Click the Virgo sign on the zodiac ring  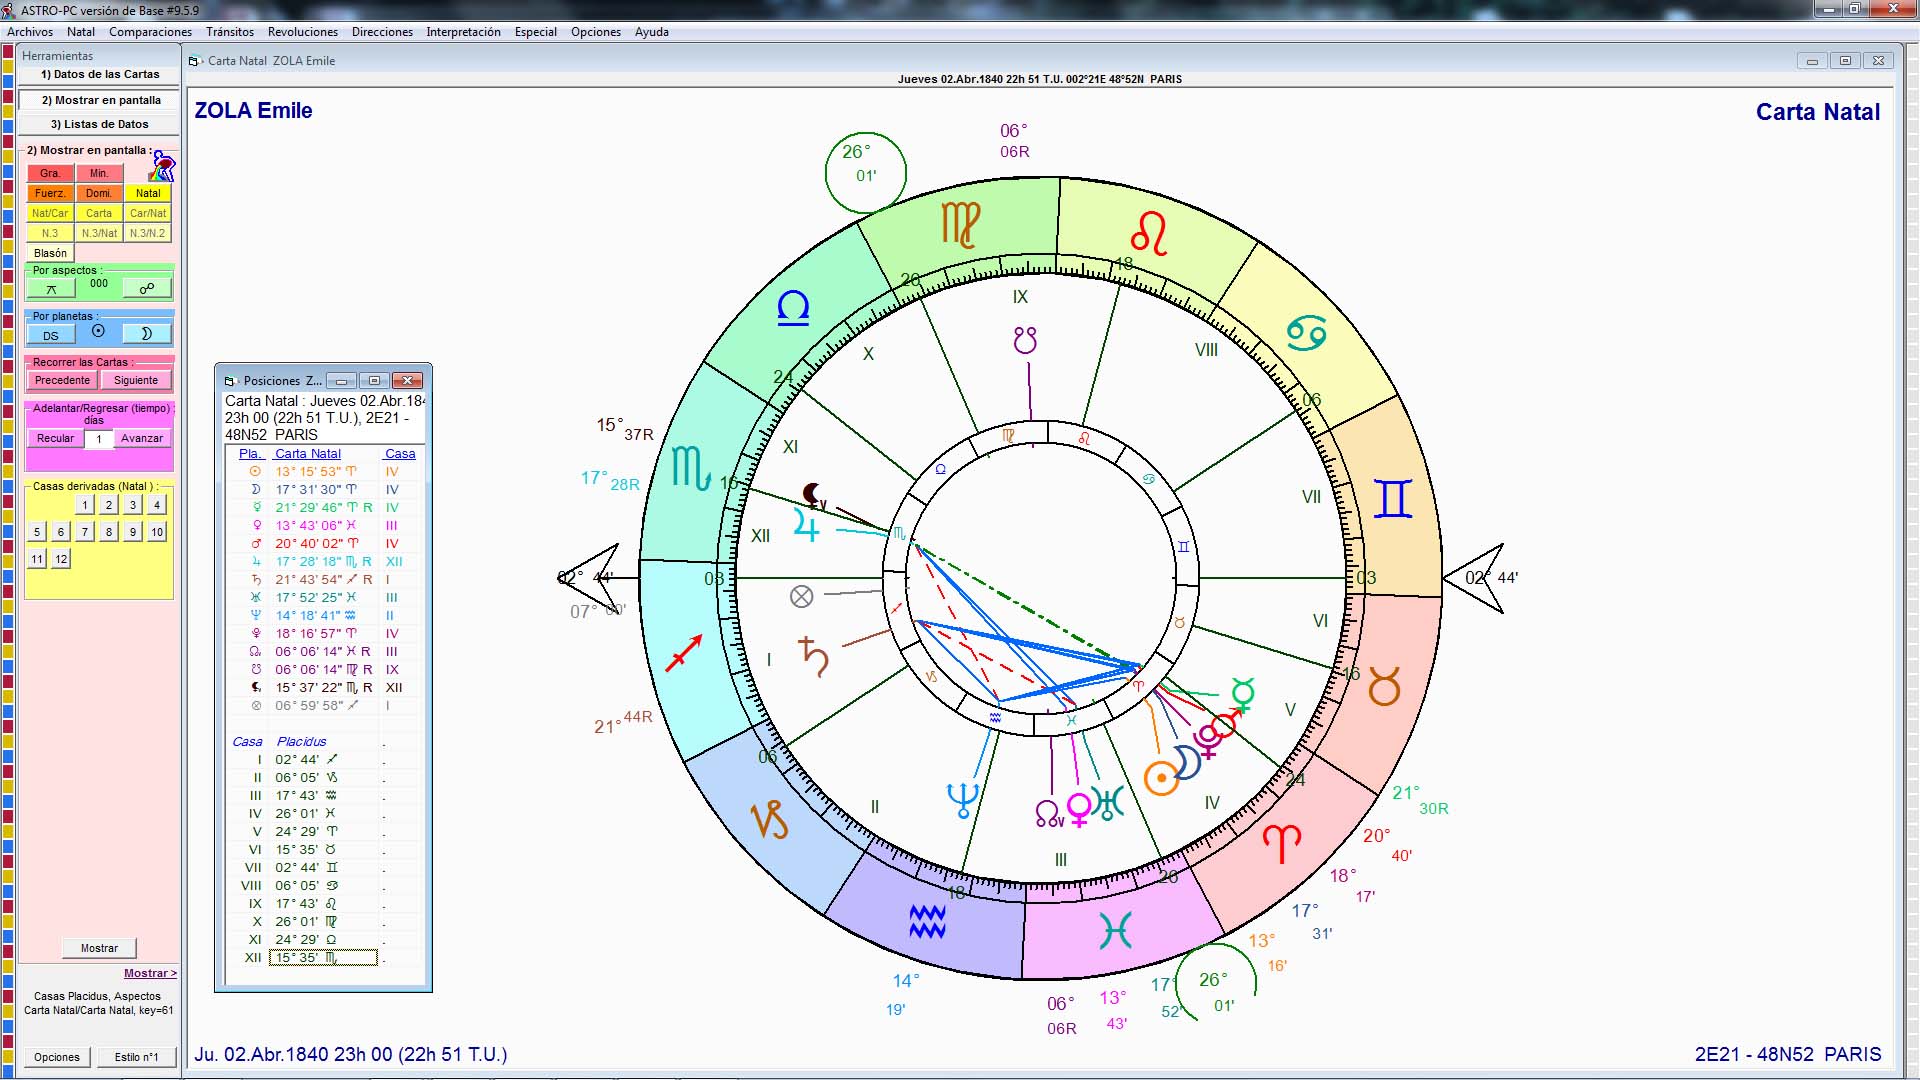[960, 224]
